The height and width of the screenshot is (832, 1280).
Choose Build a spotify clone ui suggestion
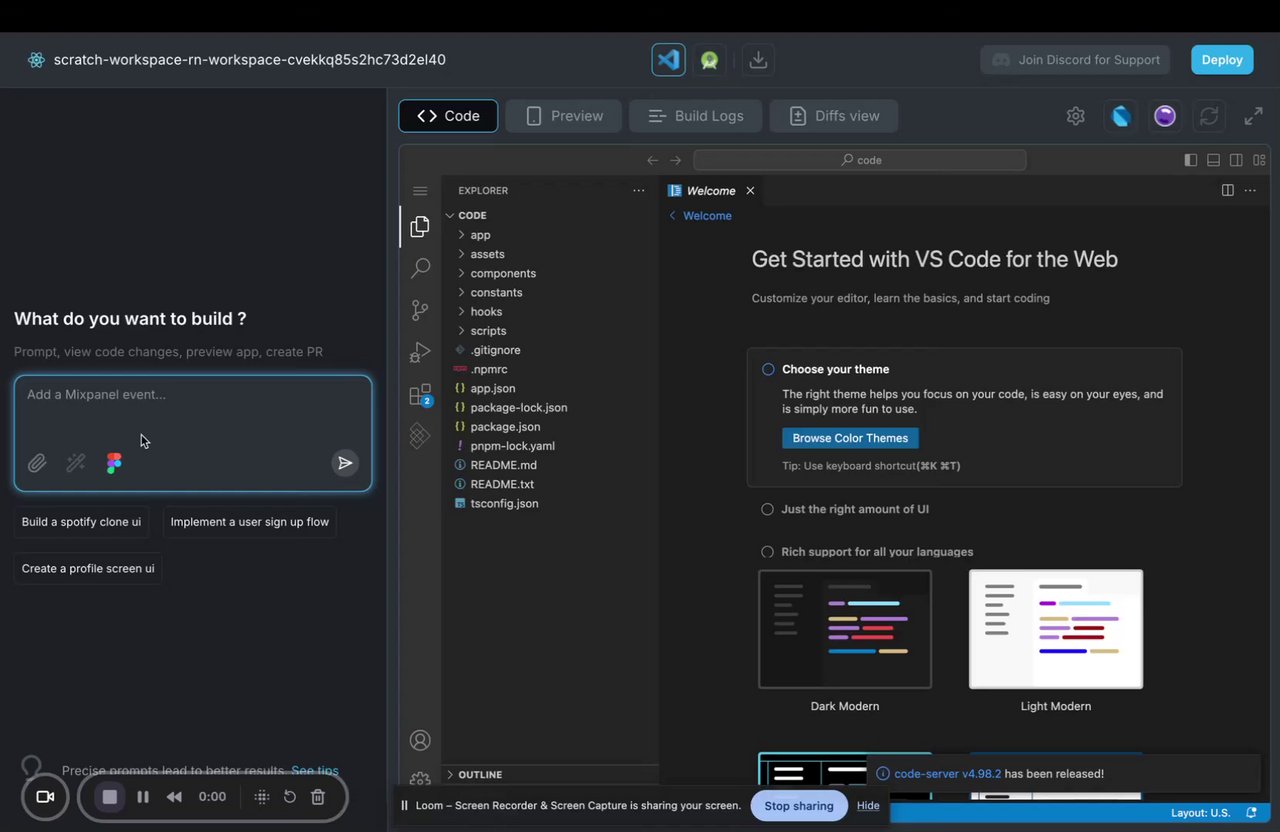coord(81,522)
